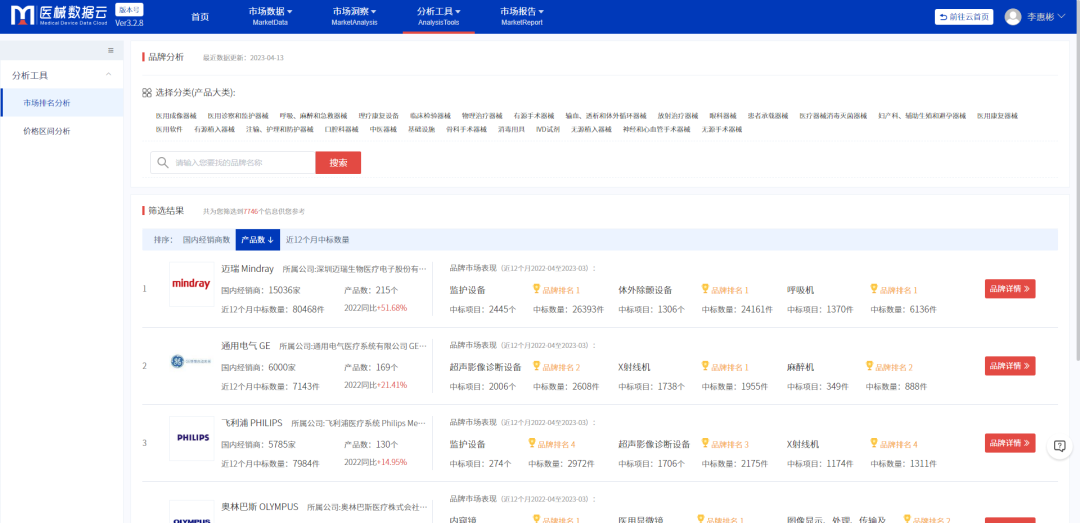The image size is (1080, 523).
Task: Filter by category 中医器械
Action: coord(383,129)
